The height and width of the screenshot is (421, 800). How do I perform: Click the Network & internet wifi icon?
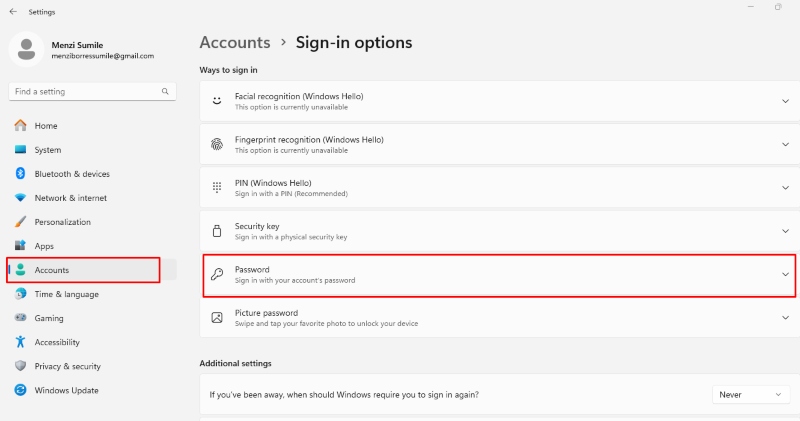tap(20, 197)
